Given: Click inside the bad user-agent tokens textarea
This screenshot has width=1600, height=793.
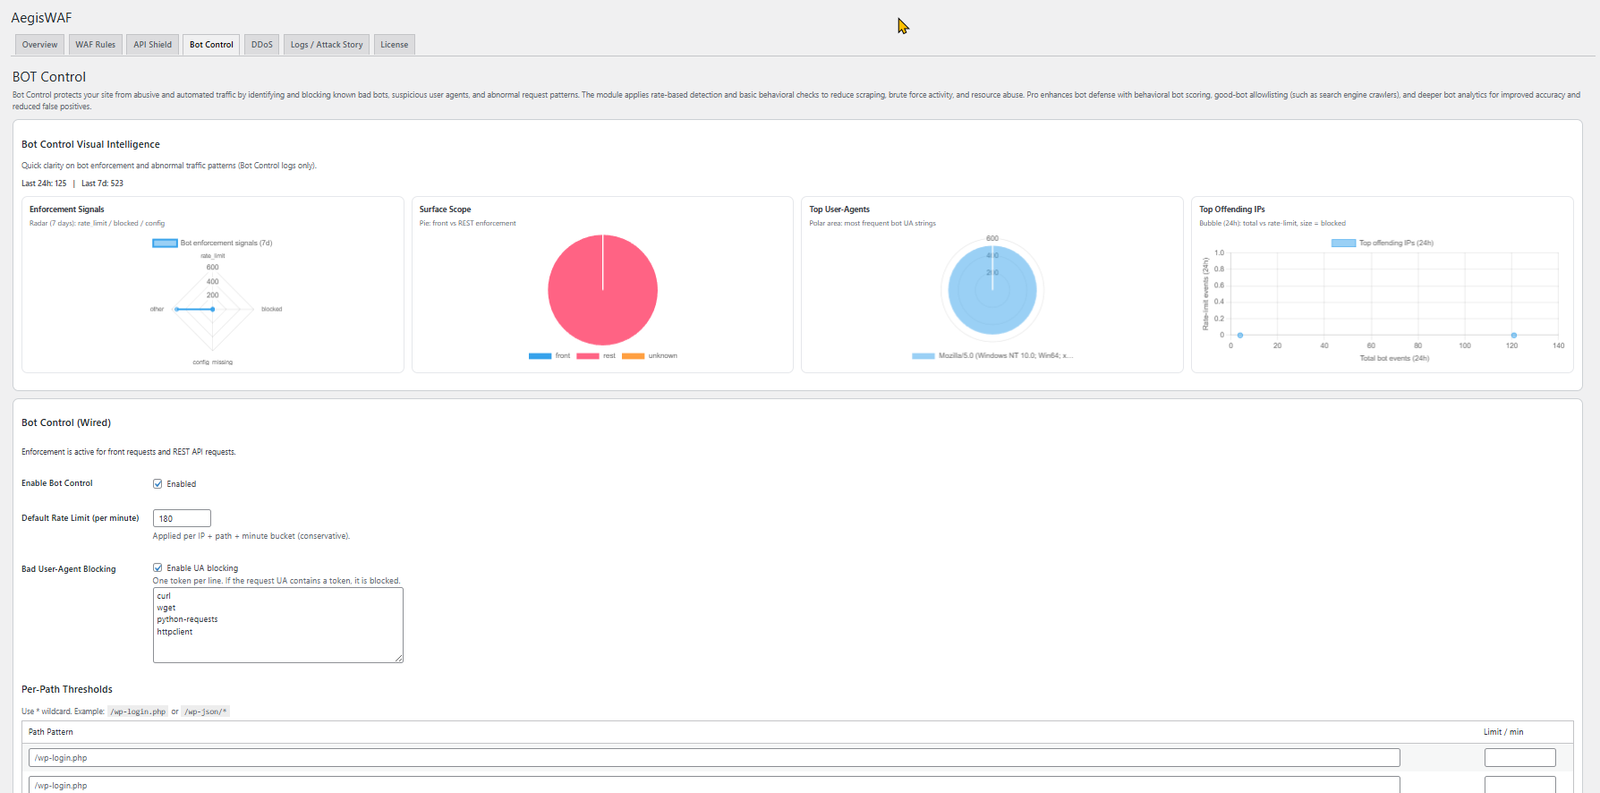Looking at the screenshot, I should pos(277,624).
